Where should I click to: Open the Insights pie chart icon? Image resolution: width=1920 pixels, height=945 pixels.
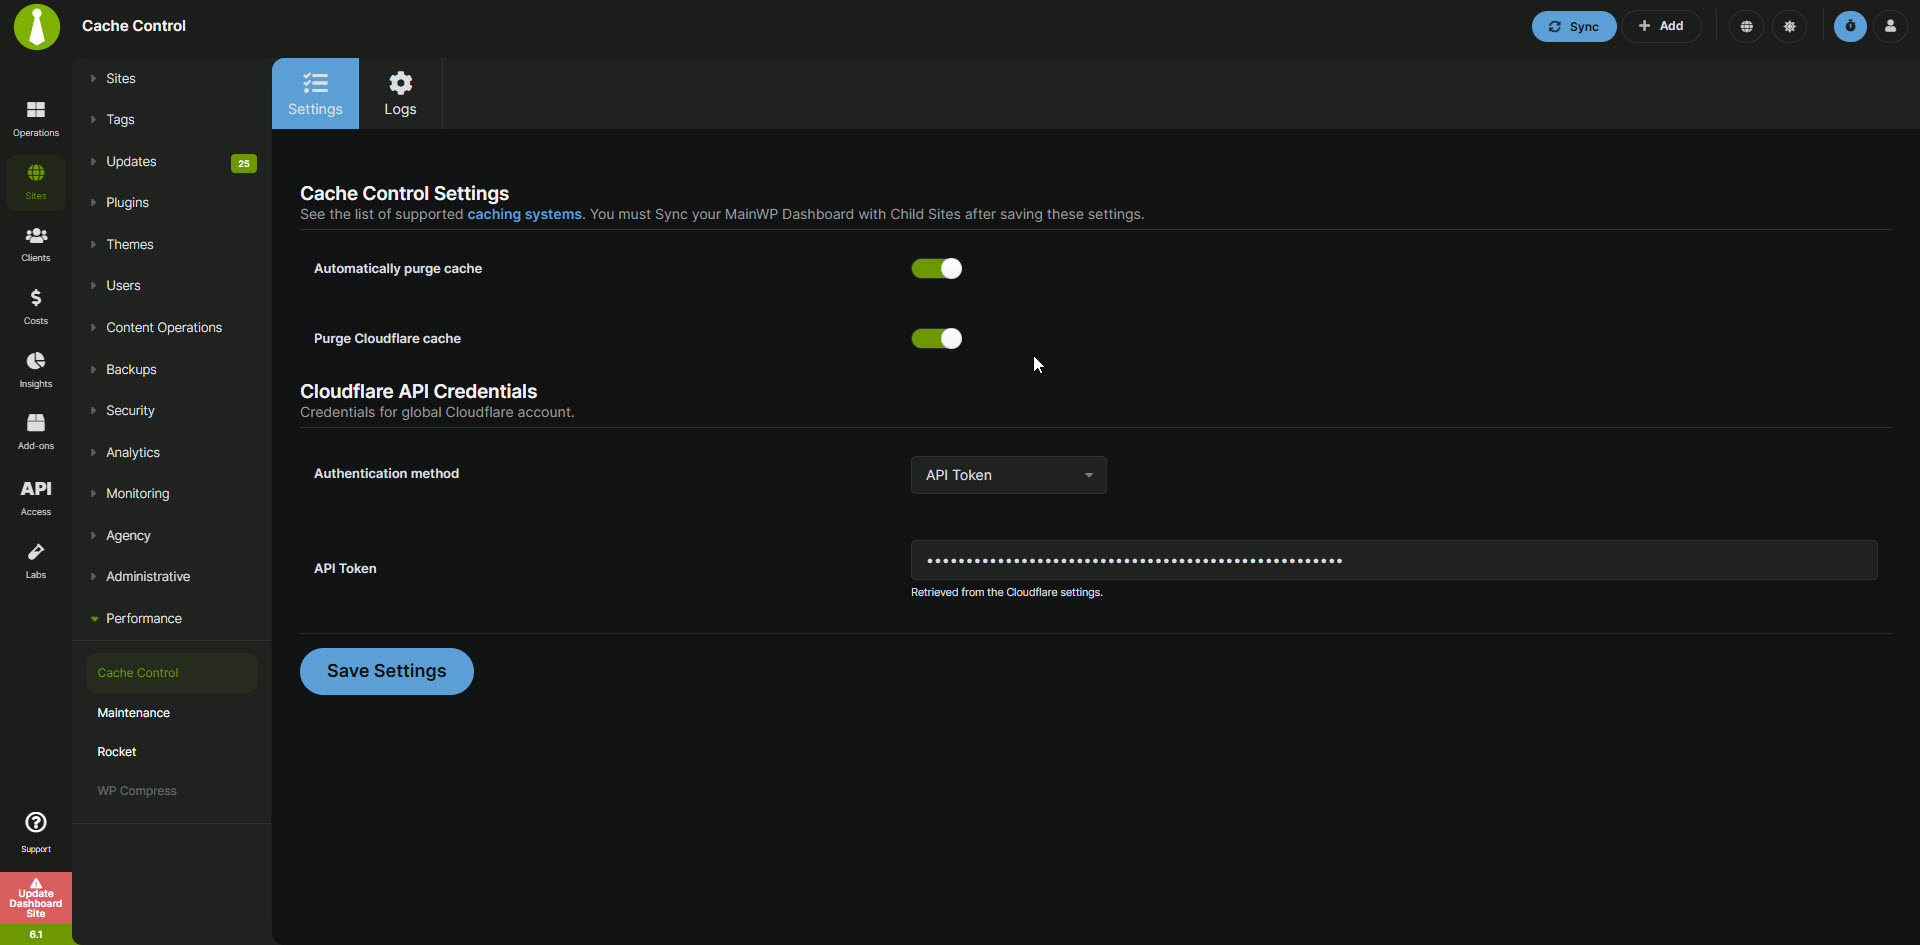(36, 369)
